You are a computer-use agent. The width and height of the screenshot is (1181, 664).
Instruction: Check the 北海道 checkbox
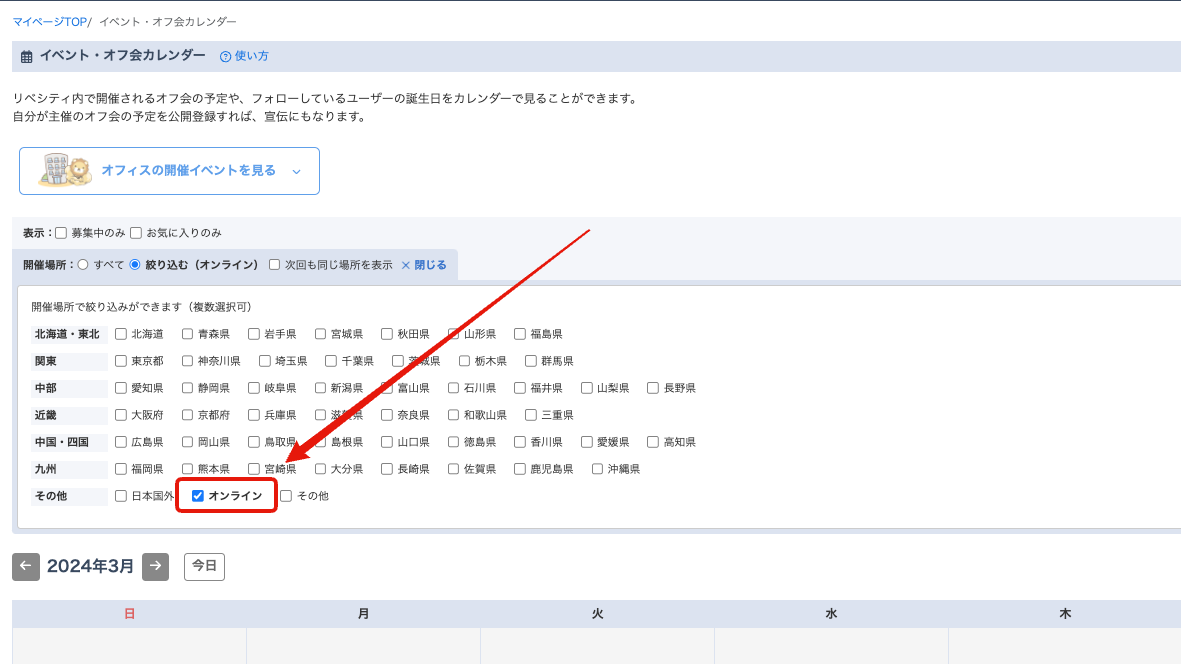point(121,334)
